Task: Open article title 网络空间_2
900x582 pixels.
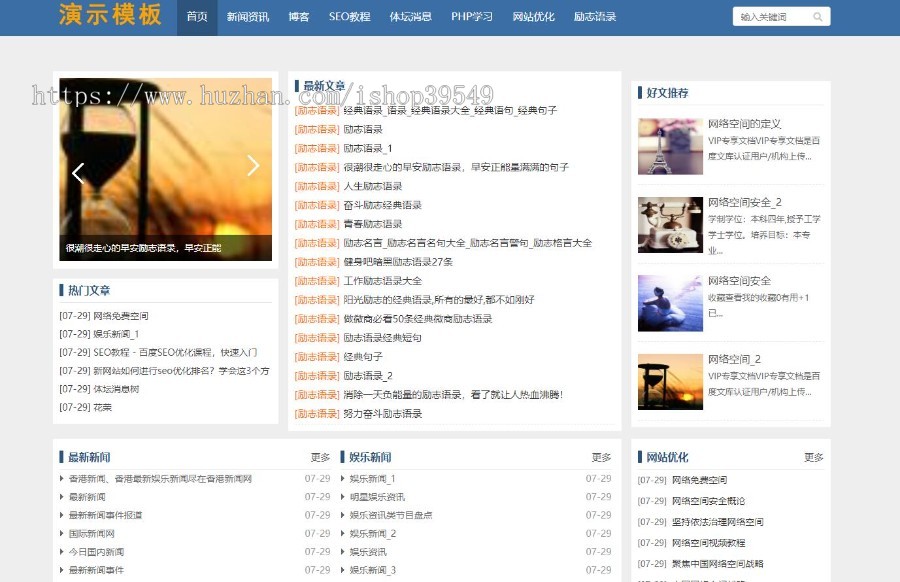Action: 734,359
